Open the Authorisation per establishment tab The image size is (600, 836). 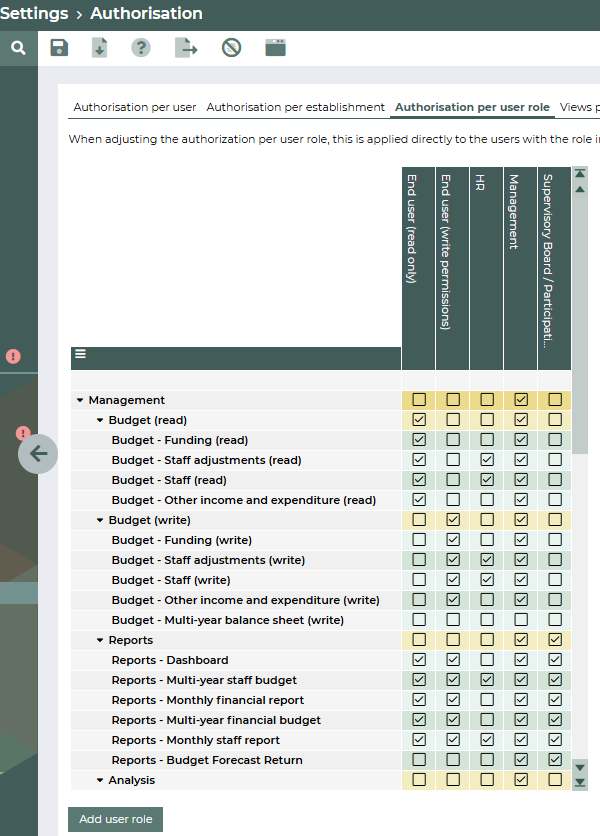[295, 107]
